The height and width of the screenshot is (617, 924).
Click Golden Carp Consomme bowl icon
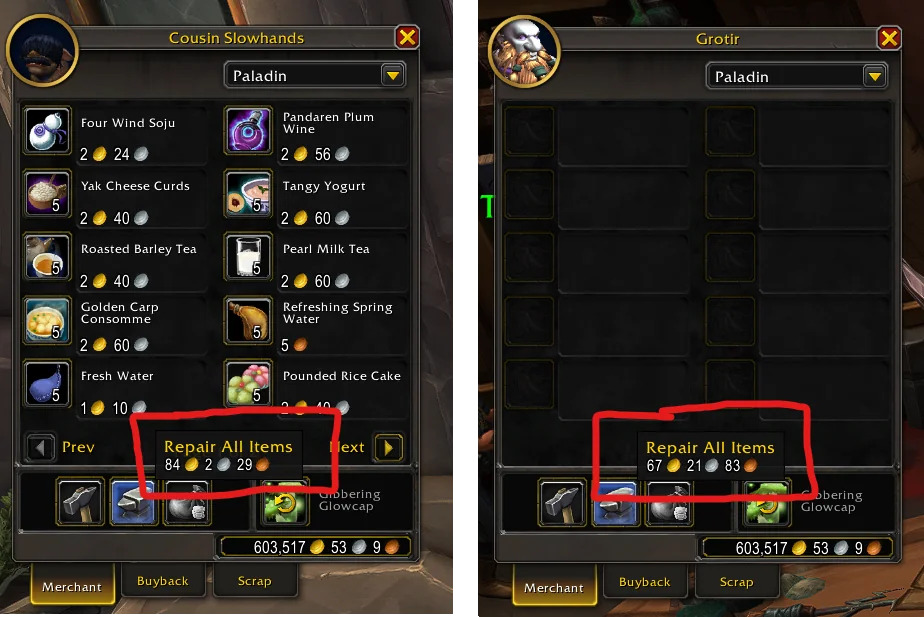click(x=47, y=320)
